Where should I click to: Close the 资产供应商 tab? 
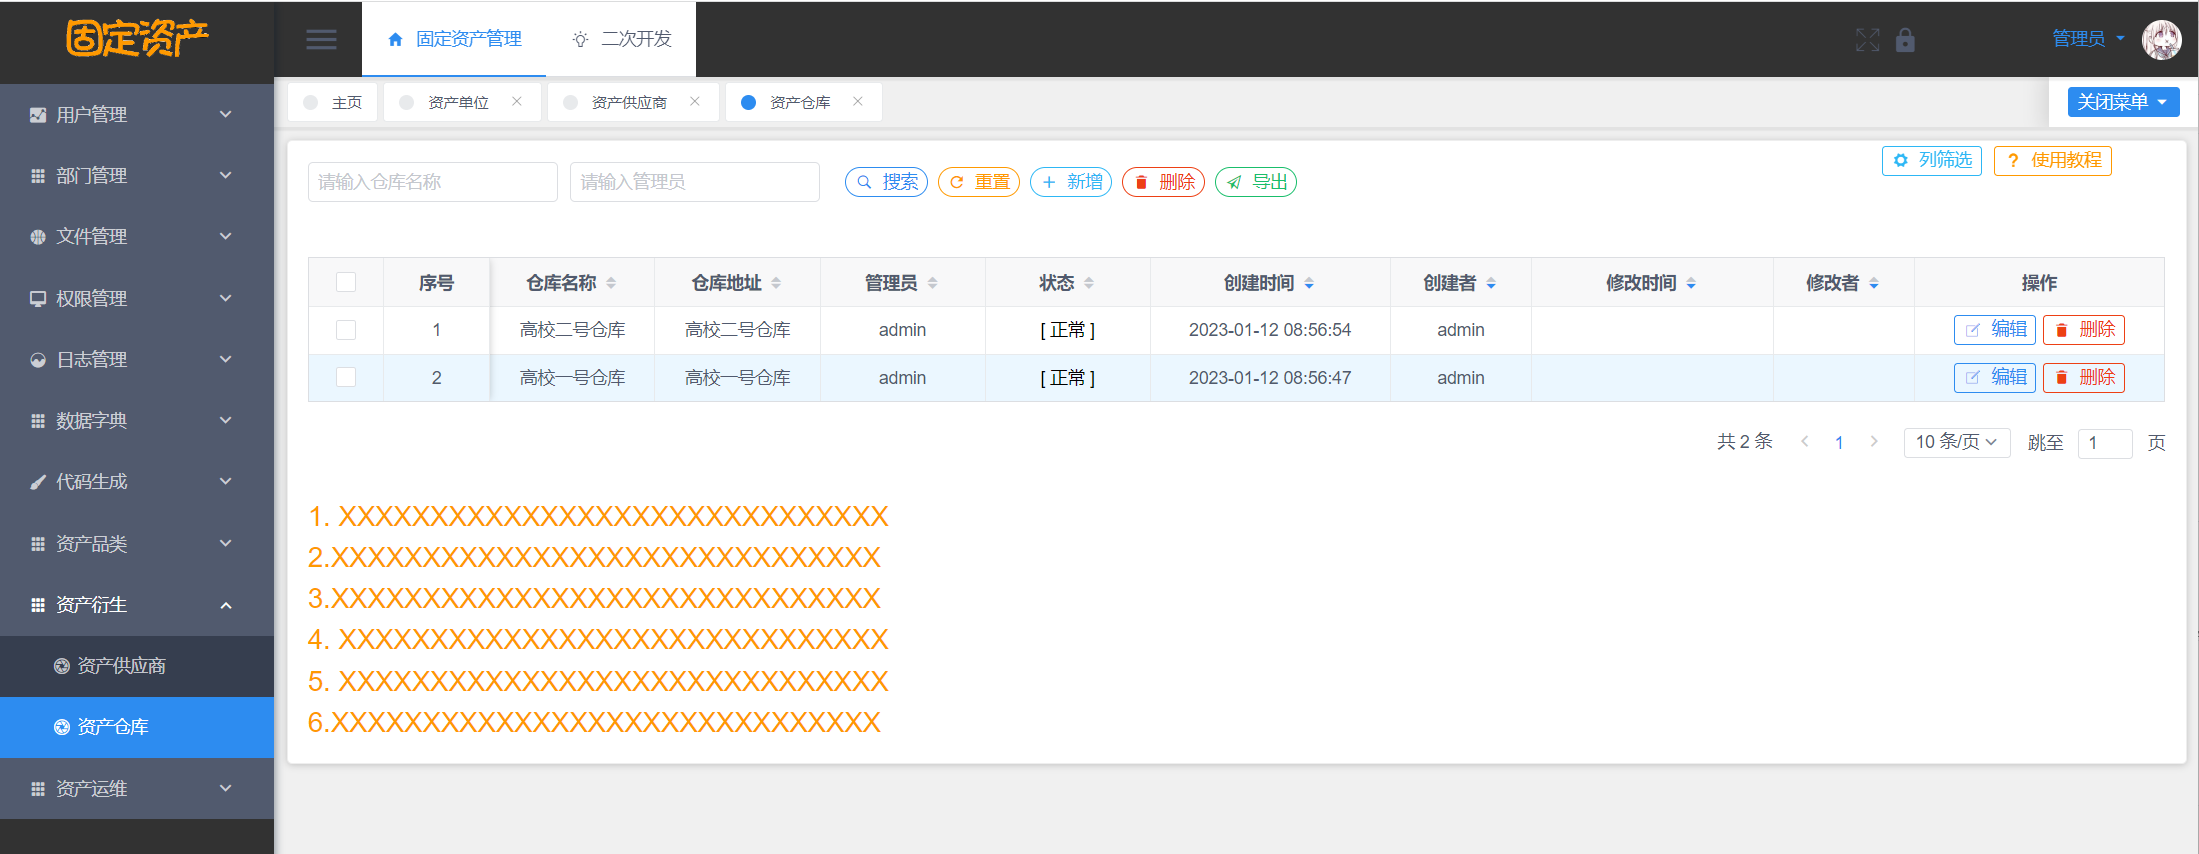click(x=695, y=102)
